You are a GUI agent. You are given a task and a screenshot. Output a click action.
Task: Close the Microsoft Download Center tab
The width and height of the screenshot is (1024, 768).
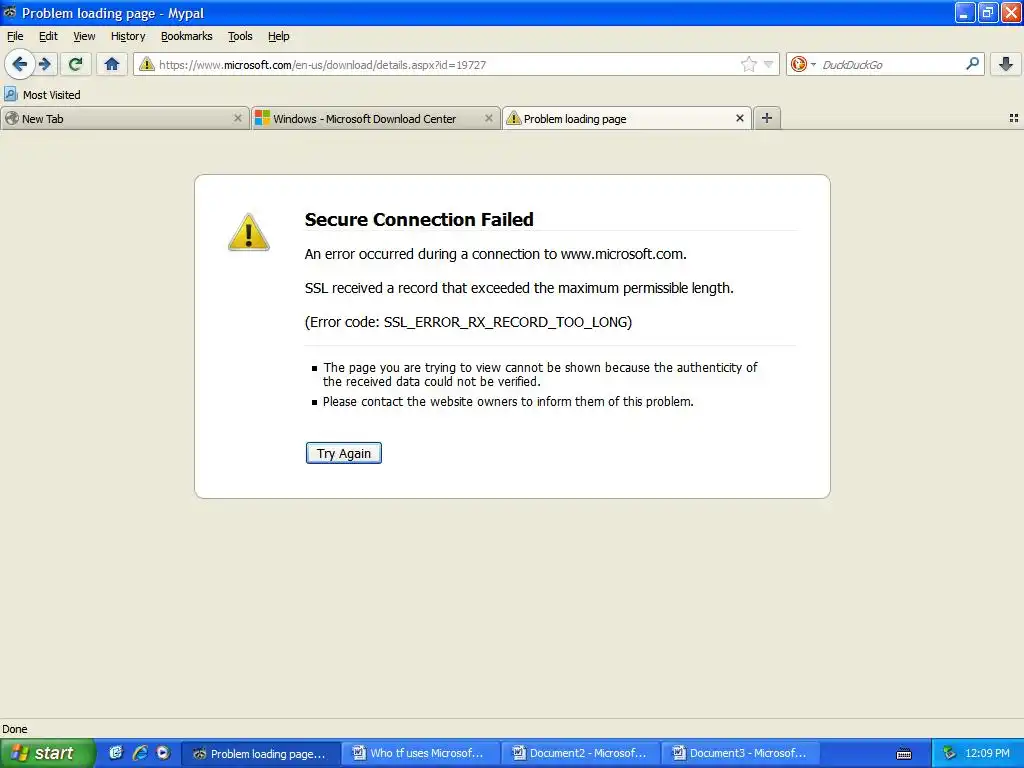pos(488,118)
